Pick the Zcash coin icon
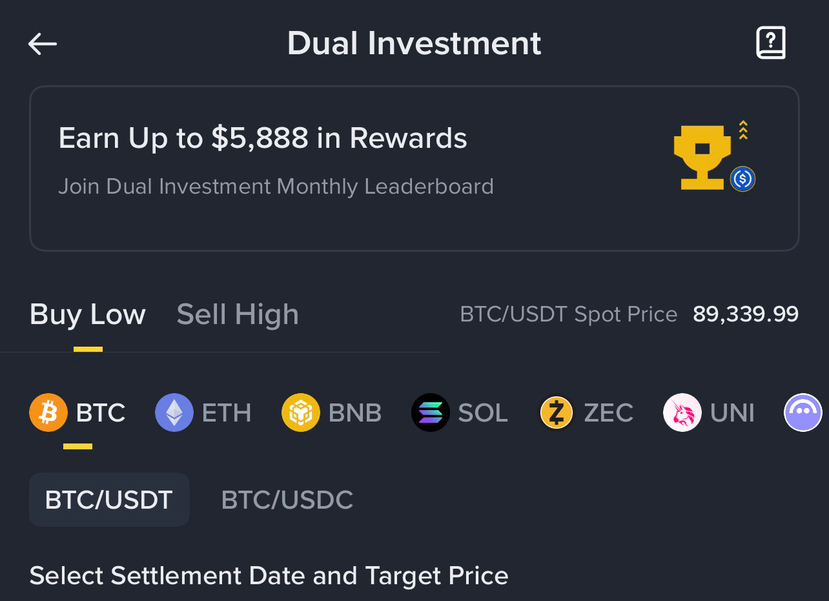The width and height of the screenshot is (829, 601). click(x=556, y=412)
